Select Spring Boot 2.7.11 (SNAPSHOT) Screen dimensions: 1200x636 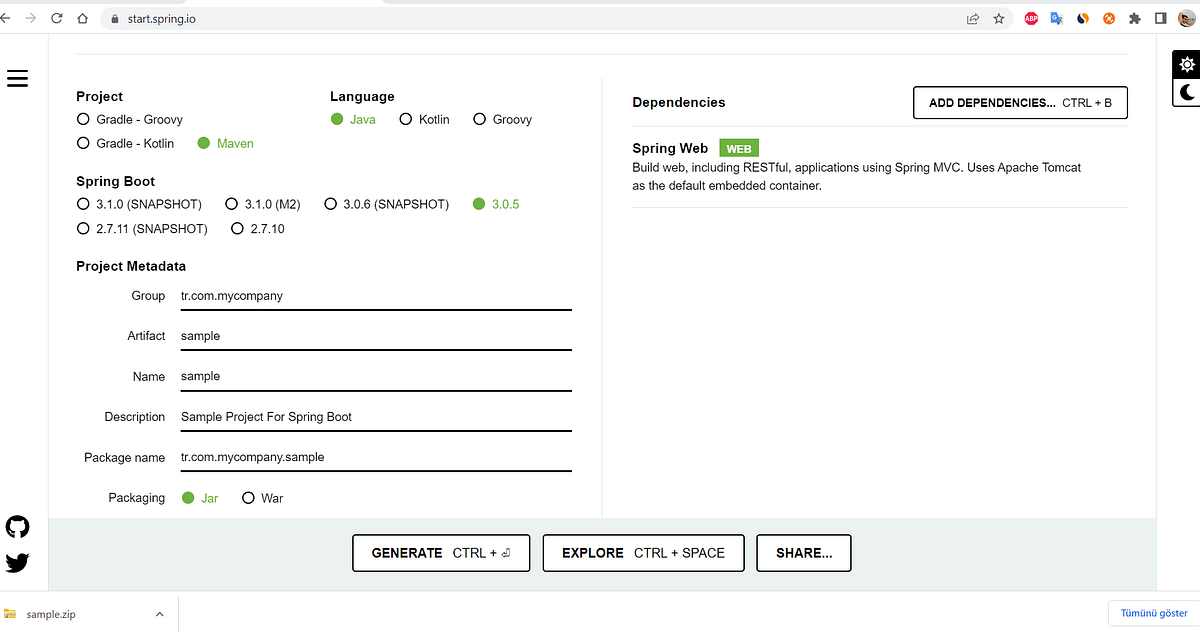[142, 228]
